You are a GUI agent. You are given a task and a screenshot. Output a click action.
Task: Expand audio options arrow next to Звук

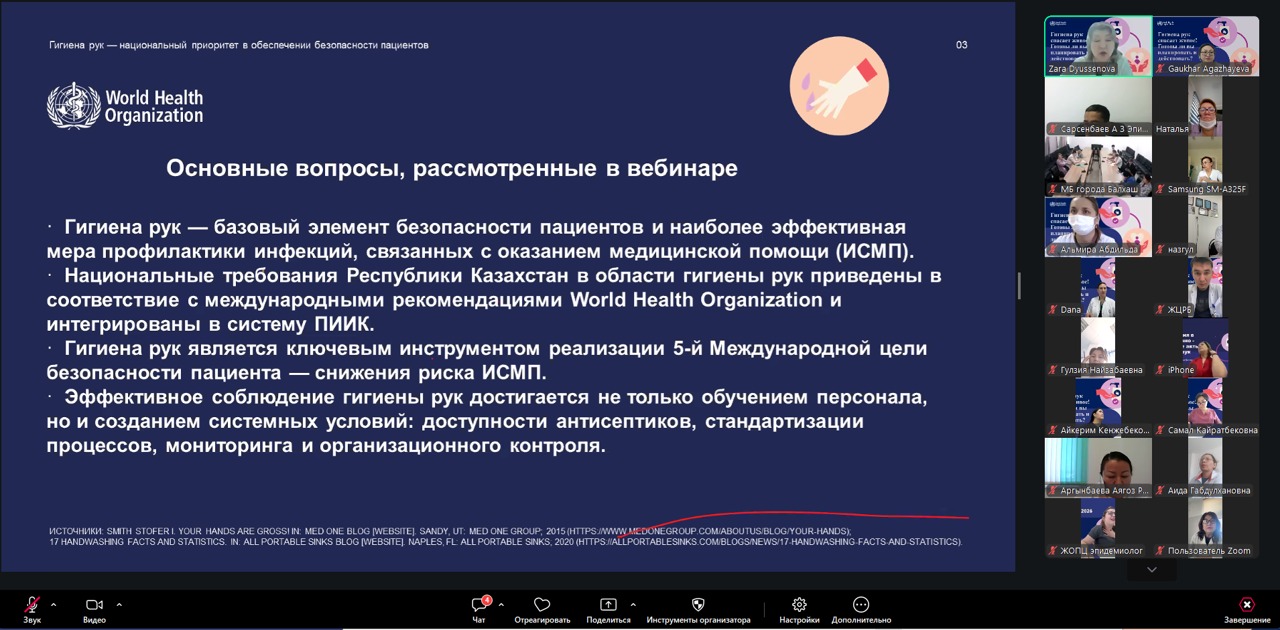53,604
